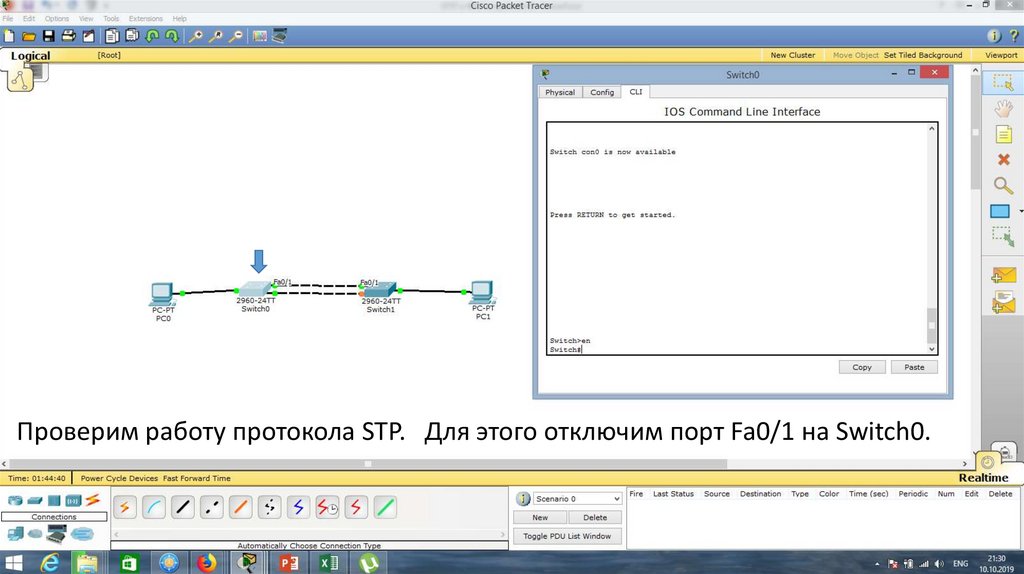This screenshot has height=574, width=1024.
Task: Select the green octal cable
Action: [385, 507]
